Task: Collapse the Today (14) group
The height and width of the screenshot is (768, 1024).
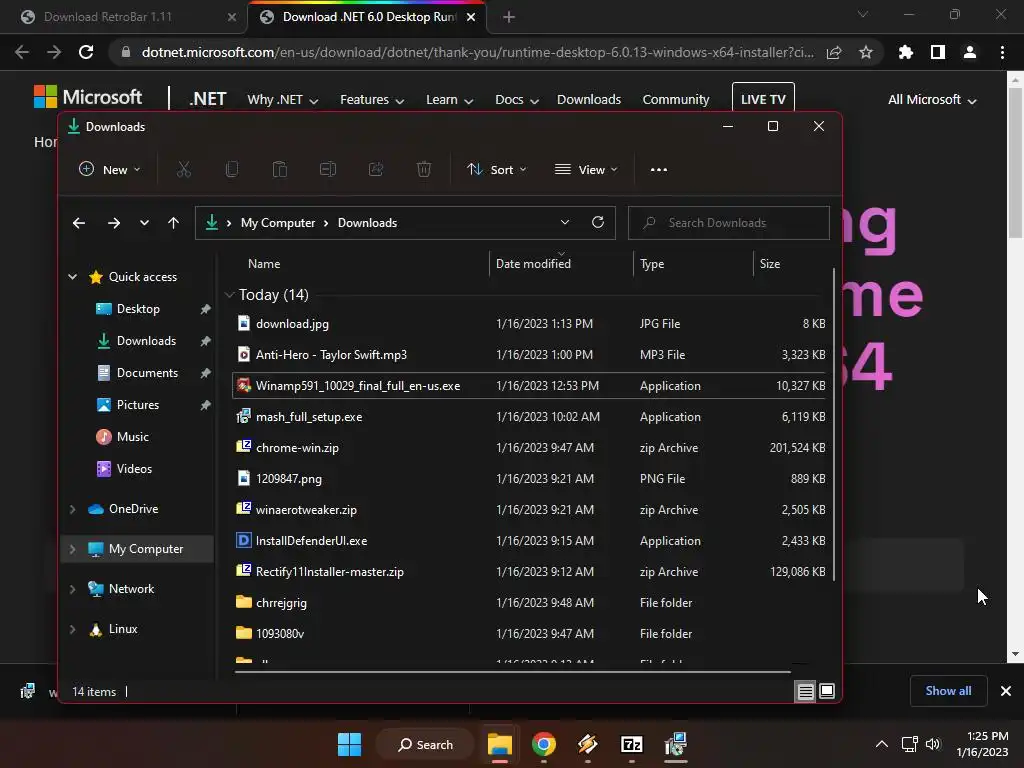Action: tap(229, 295)
